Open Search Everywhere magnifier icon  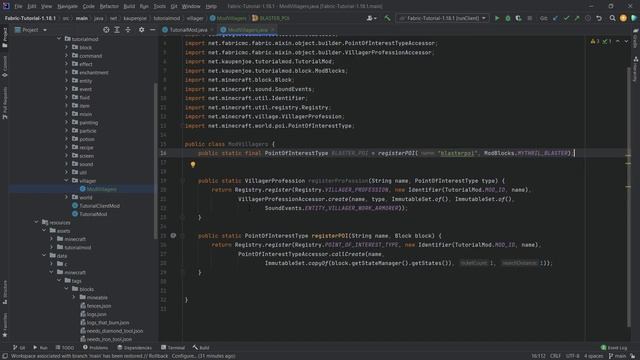(612, 18)
